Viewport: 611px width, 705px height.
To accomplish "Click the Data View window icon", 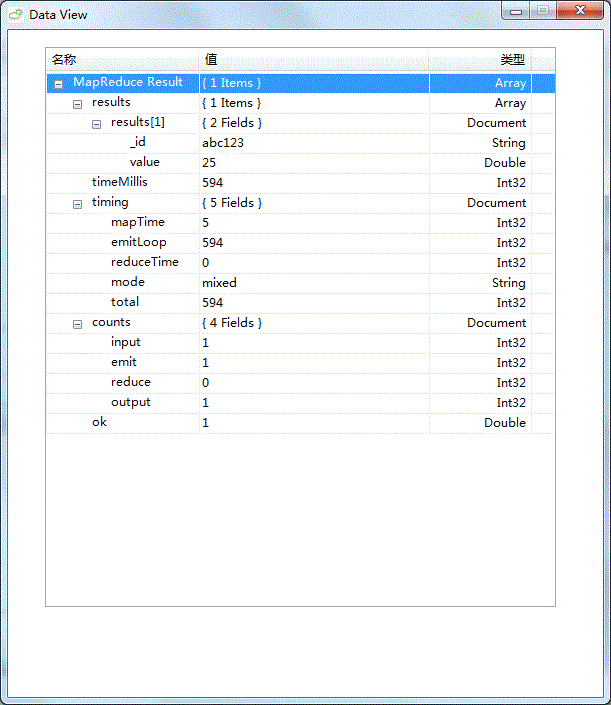I will click(16, 14).
